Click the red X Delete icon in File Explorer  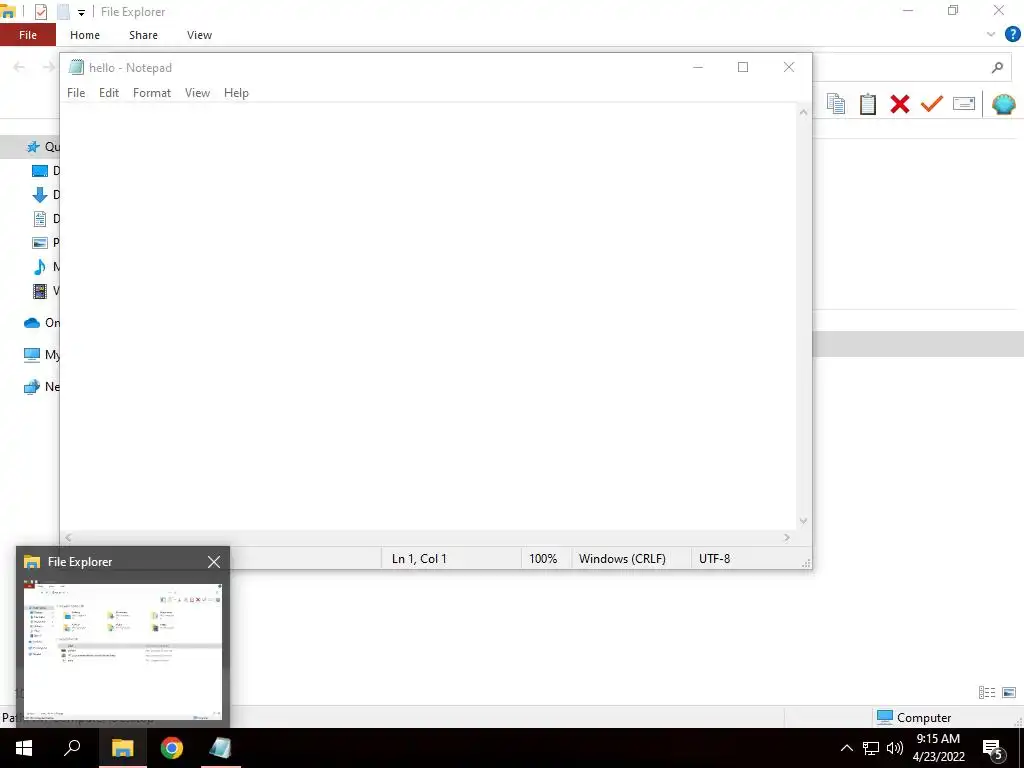tap(899, 103)
